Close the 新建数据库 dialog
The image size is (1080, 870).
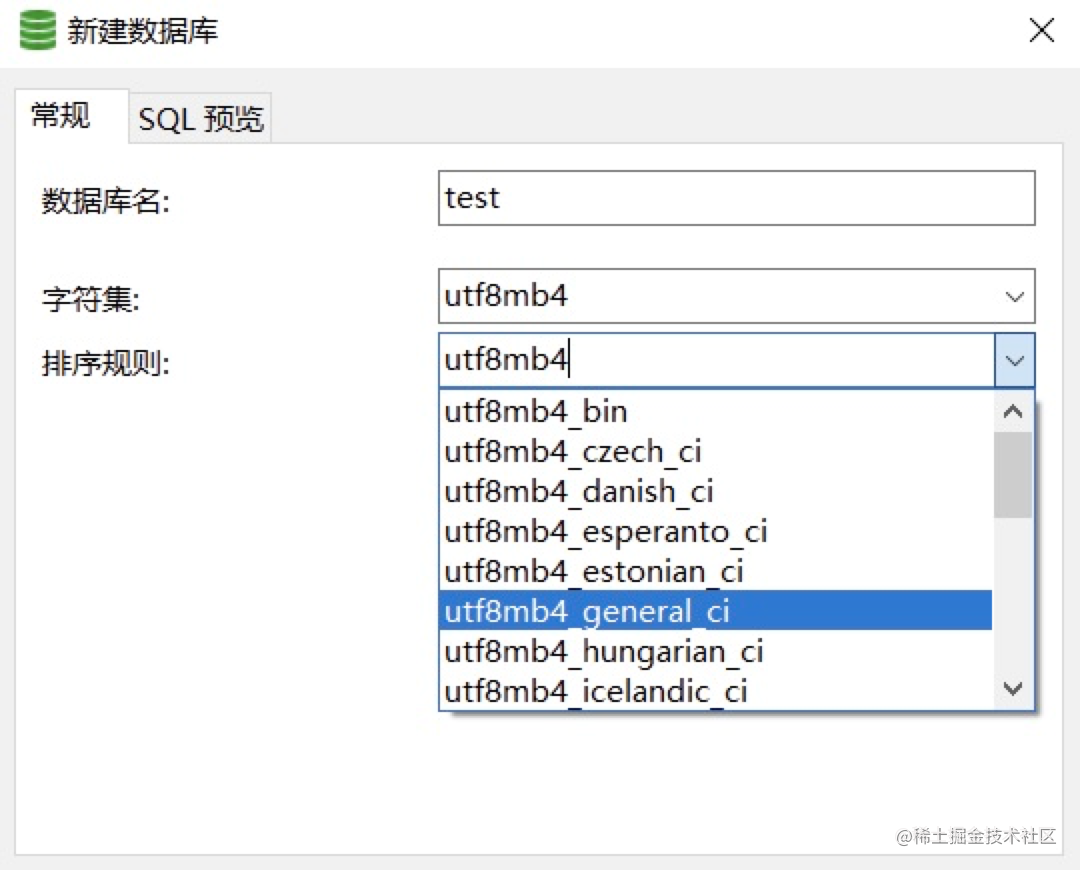click(1041, 30)
